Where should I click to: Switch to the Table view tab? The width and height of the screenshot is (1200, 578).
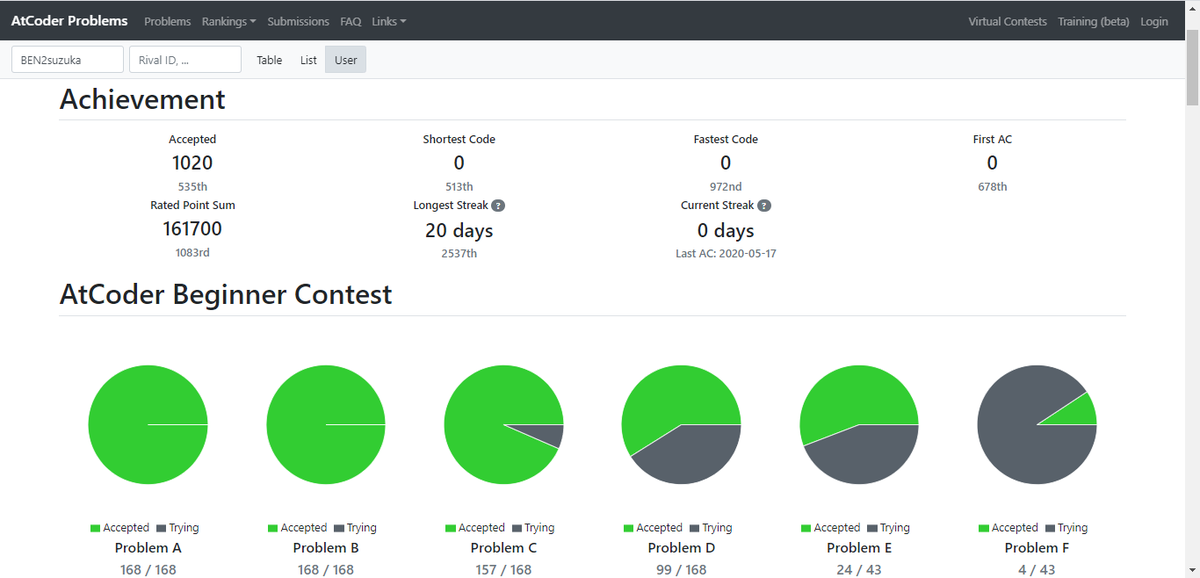(269, 60)
